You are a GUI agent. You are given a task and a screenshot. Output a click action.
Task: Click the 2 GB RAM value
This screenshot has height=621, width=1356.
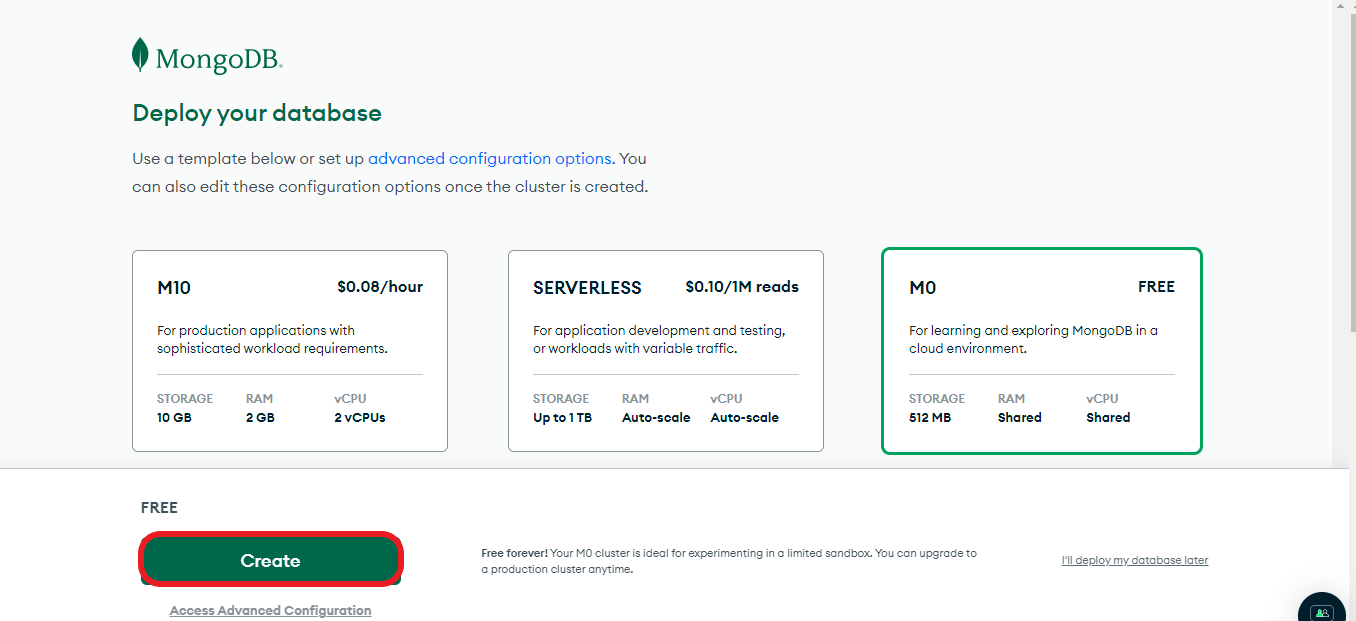pos(260,418)
